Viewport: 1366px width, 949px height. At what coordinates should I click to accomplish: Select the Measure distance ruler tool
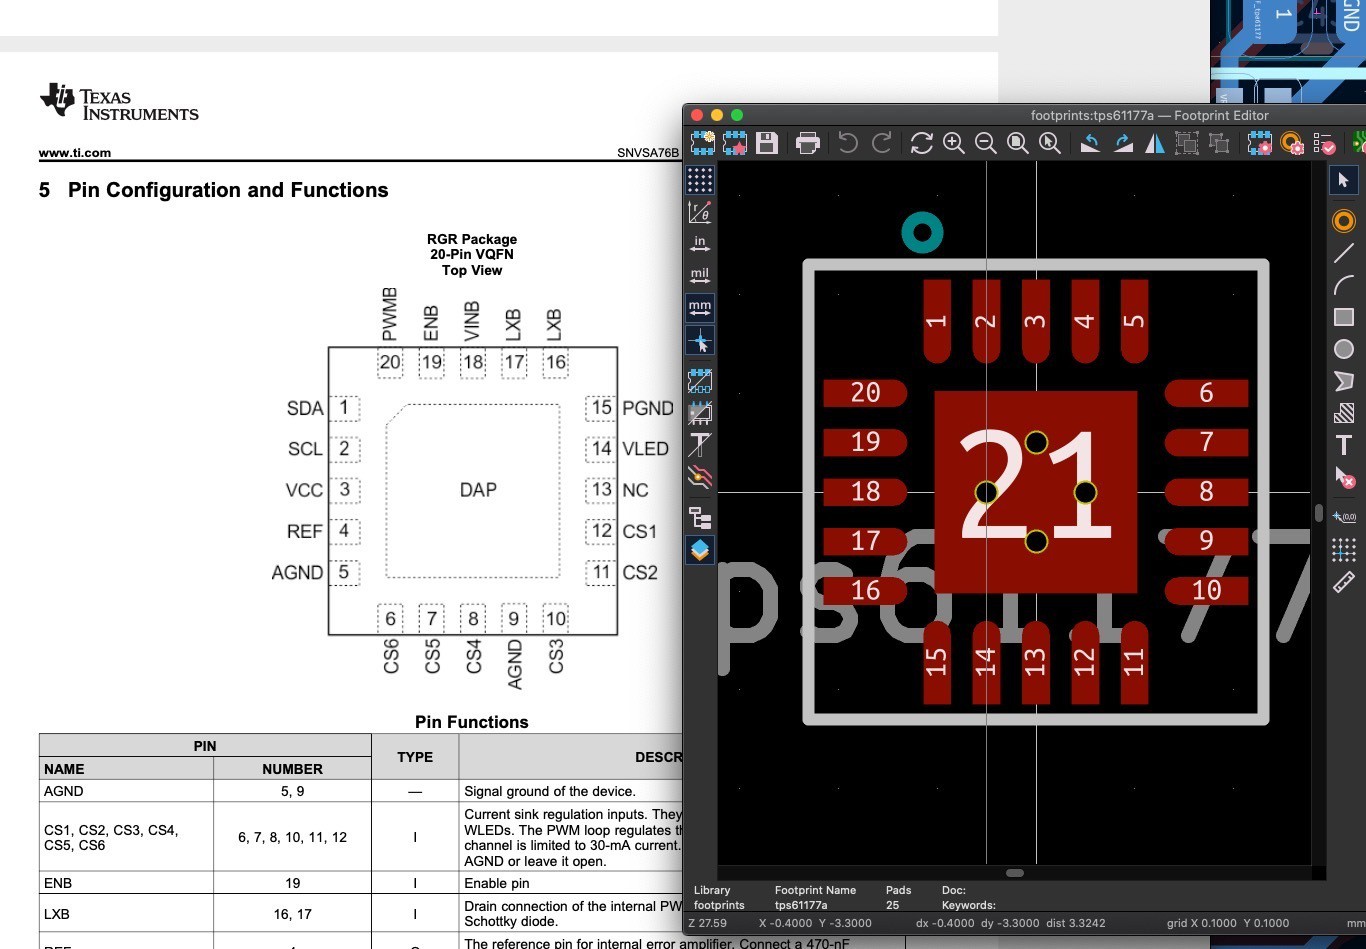pos(1344,581)
